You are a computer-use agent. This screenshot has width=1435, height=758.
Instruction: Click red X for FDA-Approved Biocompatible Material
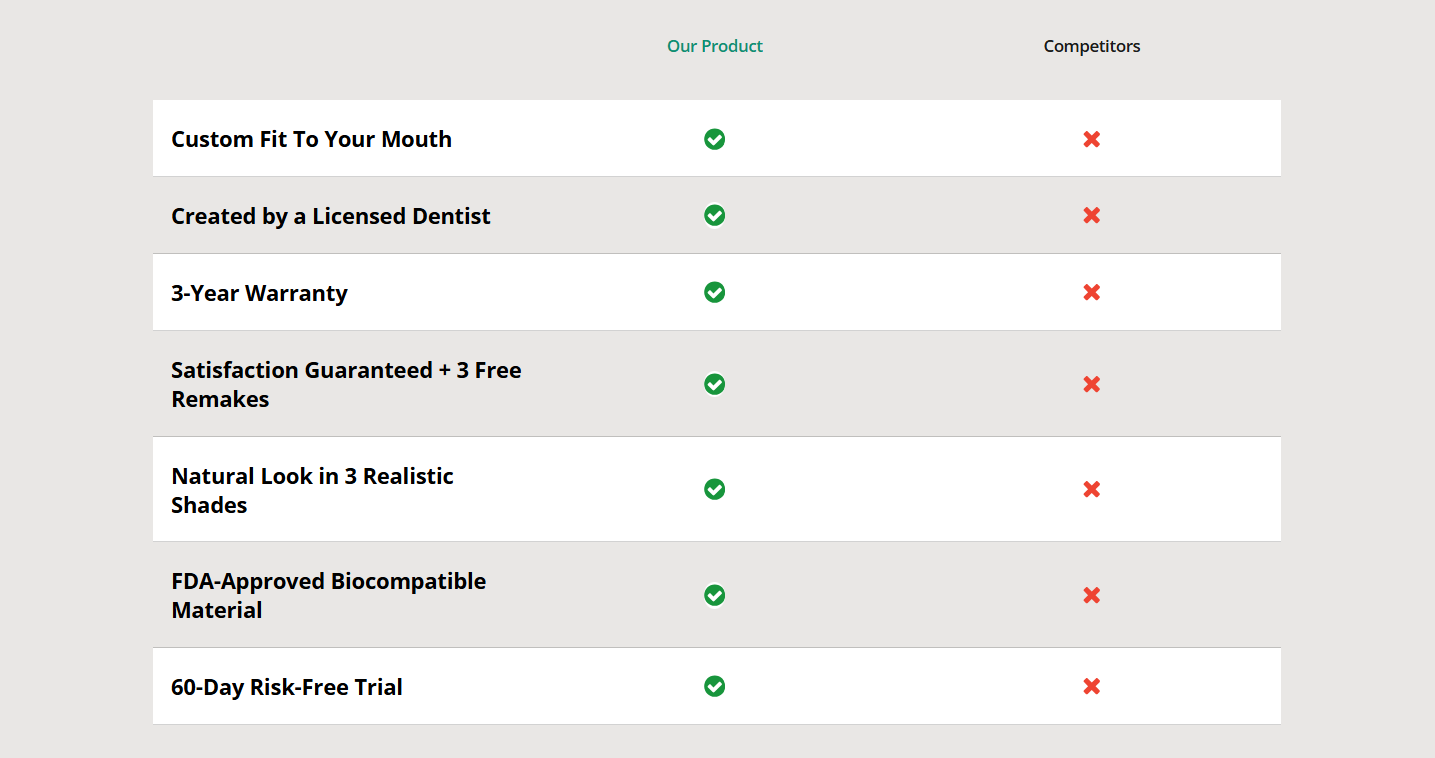(1091, 595)
